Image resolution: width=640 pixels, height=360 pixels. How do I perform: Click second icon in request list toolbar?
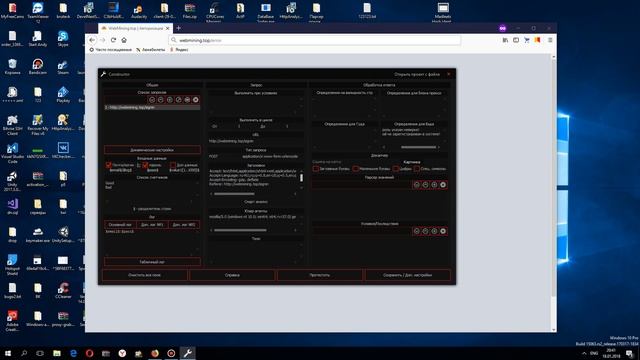click(x=161, y=100)
